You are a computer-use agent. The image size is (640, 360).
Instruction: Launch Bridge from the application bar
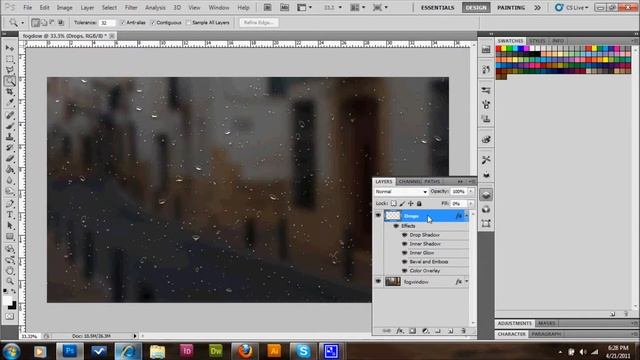267,7
